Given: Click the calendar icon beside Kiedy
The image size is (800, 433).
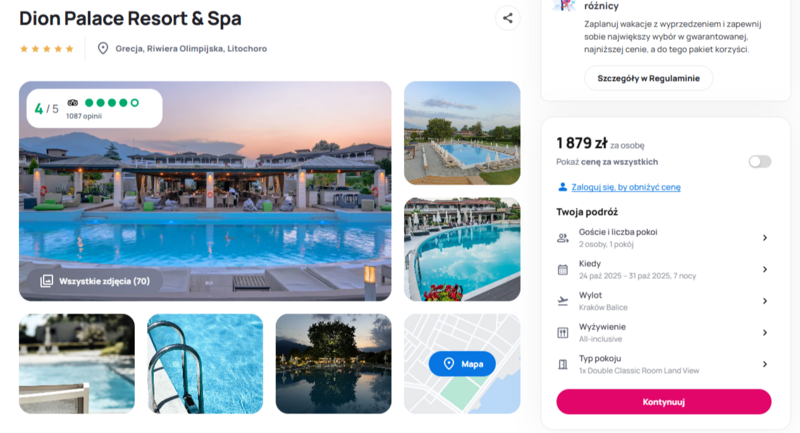Looking at the screenshot, I should click(x=563, y=269).
